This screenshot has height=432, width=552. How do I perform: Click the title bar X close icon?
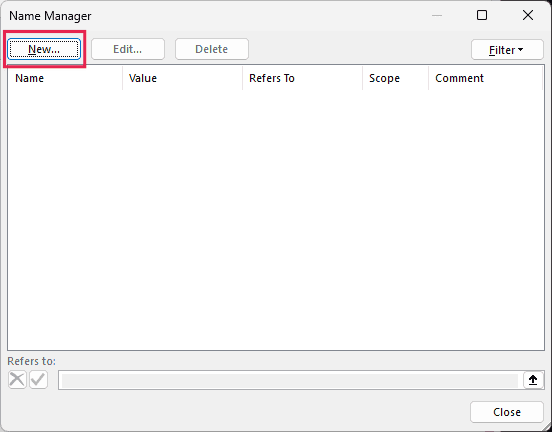(x=528, y=15)
